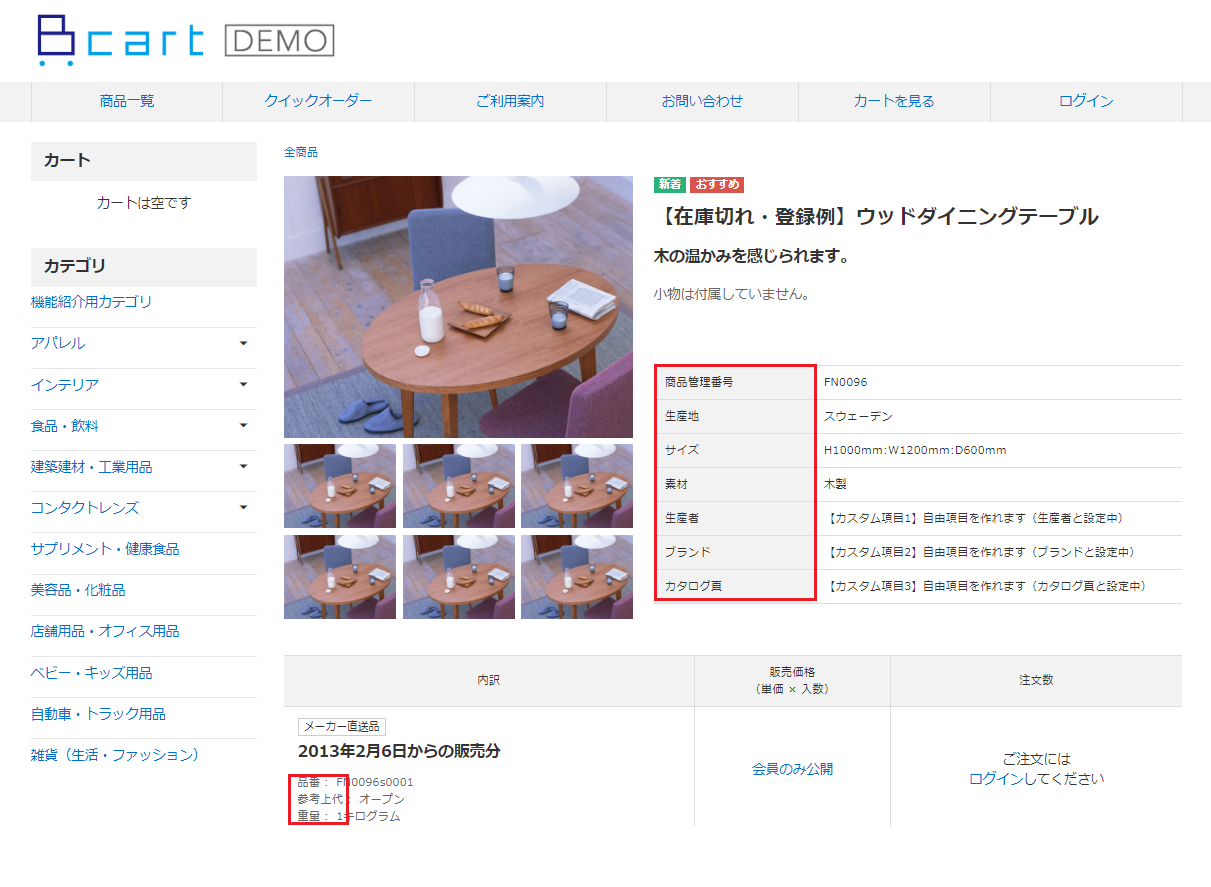Click the green 新着 badge
This screenshot has height=887, width=1211.
670,184
